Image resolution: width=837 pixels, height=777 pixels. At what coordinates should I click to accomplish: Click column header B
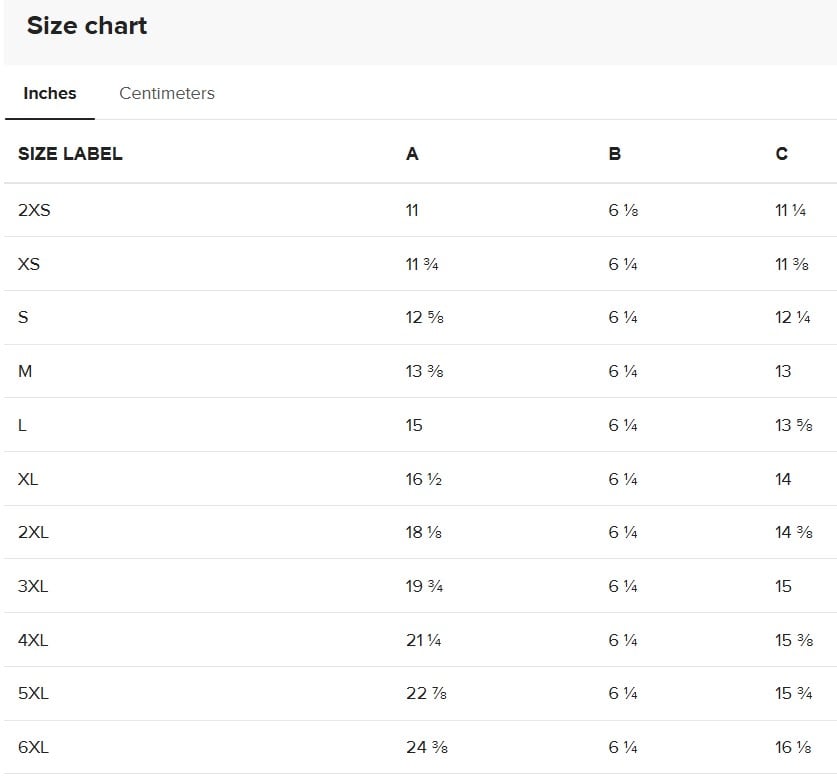(614, 154)
